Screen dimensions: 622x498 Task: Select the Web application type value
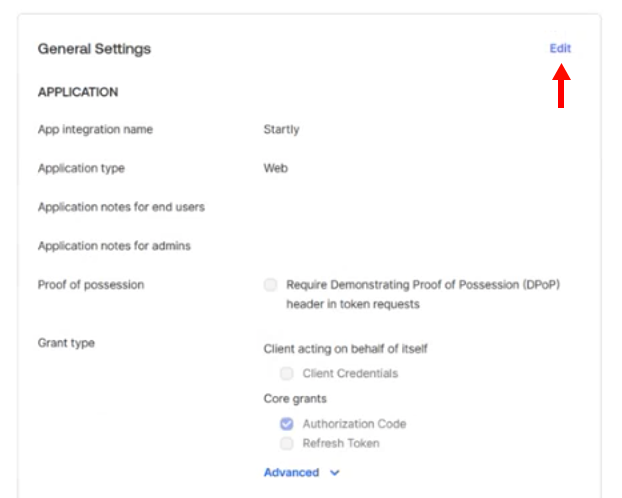(275, 169)
